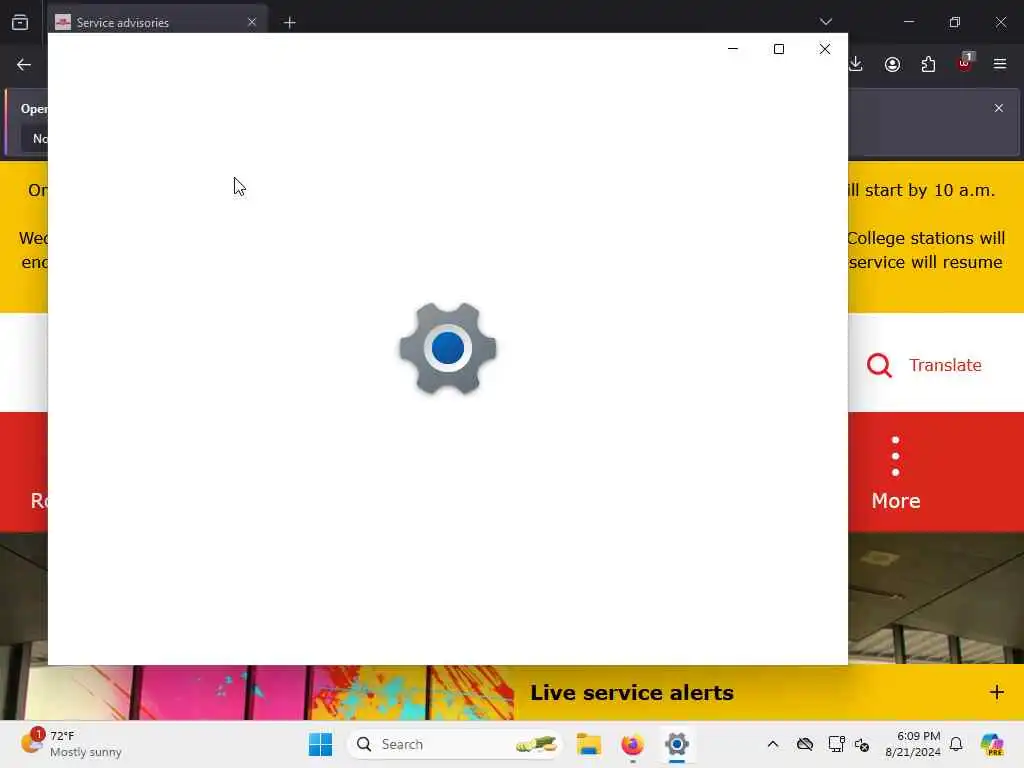Click the Translate link
1024x768 pixels.
pyautogui.click(x=945, y=365)
